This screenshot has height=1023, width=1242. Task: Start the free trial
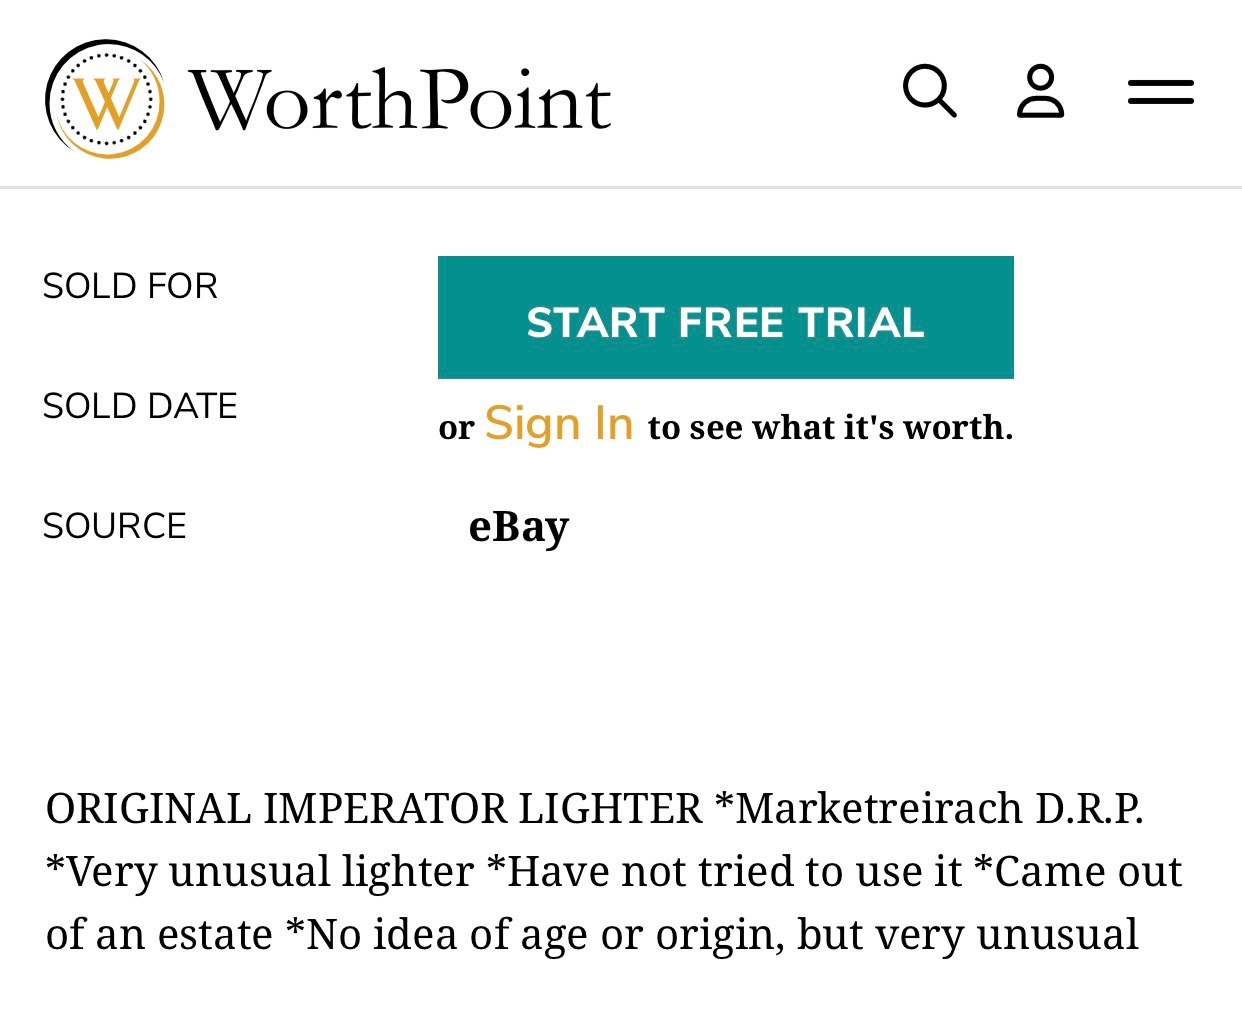click(726, 317)
